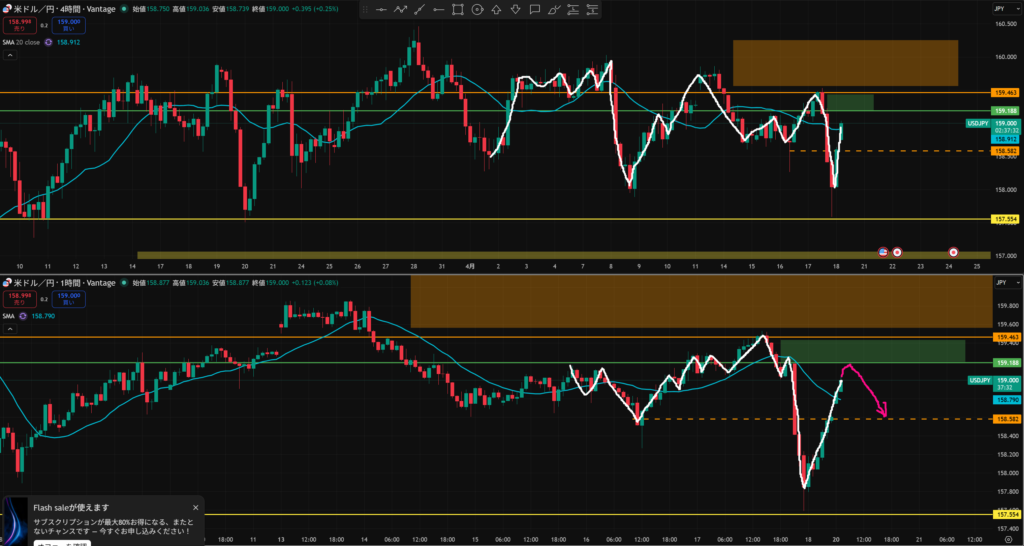Select the zigzag path drawing tool
The height and width of the screenshot is (546, 1024).
(402, 10)
